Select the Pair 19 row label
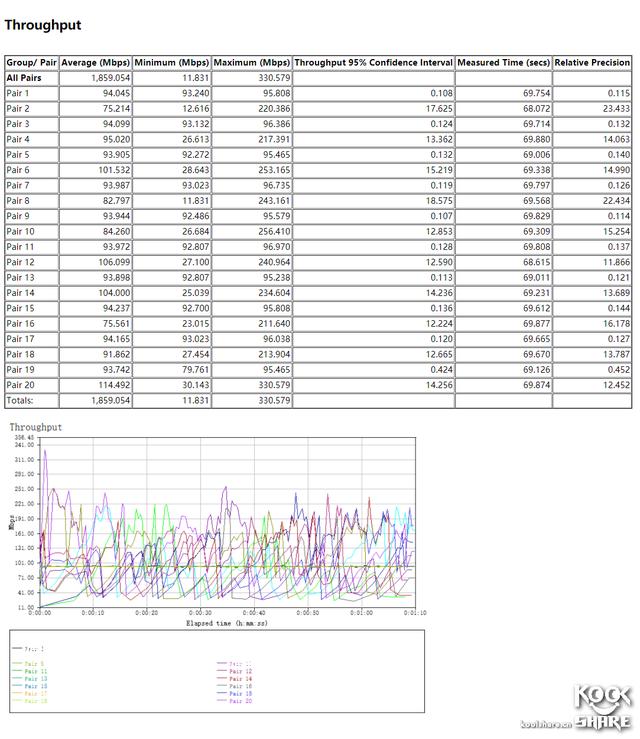Image resolution: width=640 pixels, height=739 pixels. pos(20,370)
